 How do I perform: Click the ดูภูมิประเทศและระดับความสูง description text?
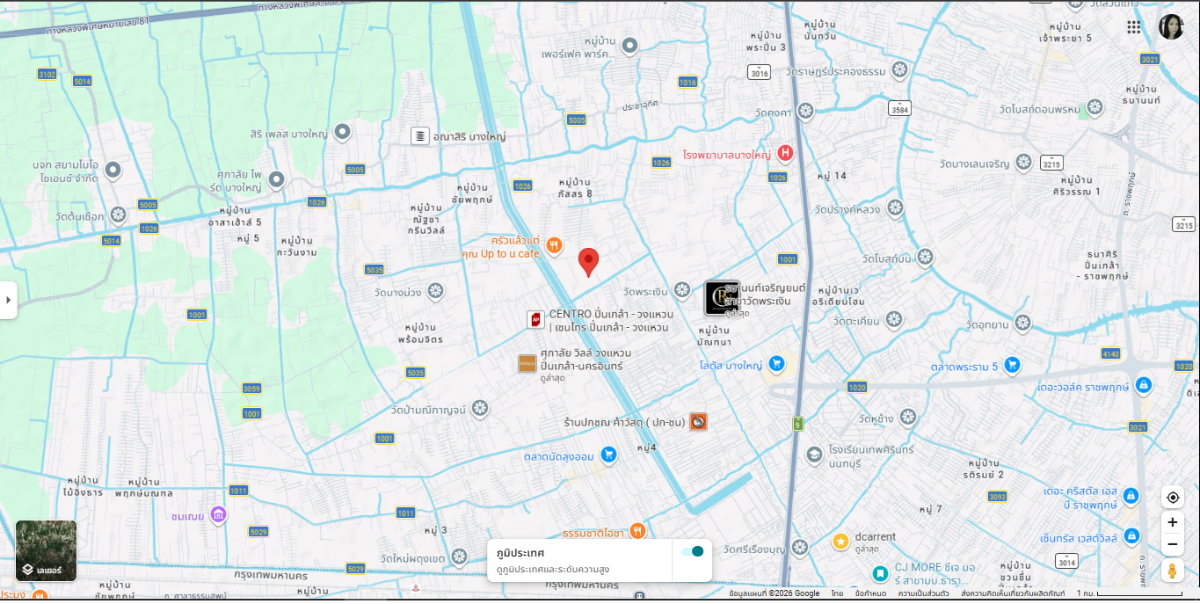pos(553,569)
